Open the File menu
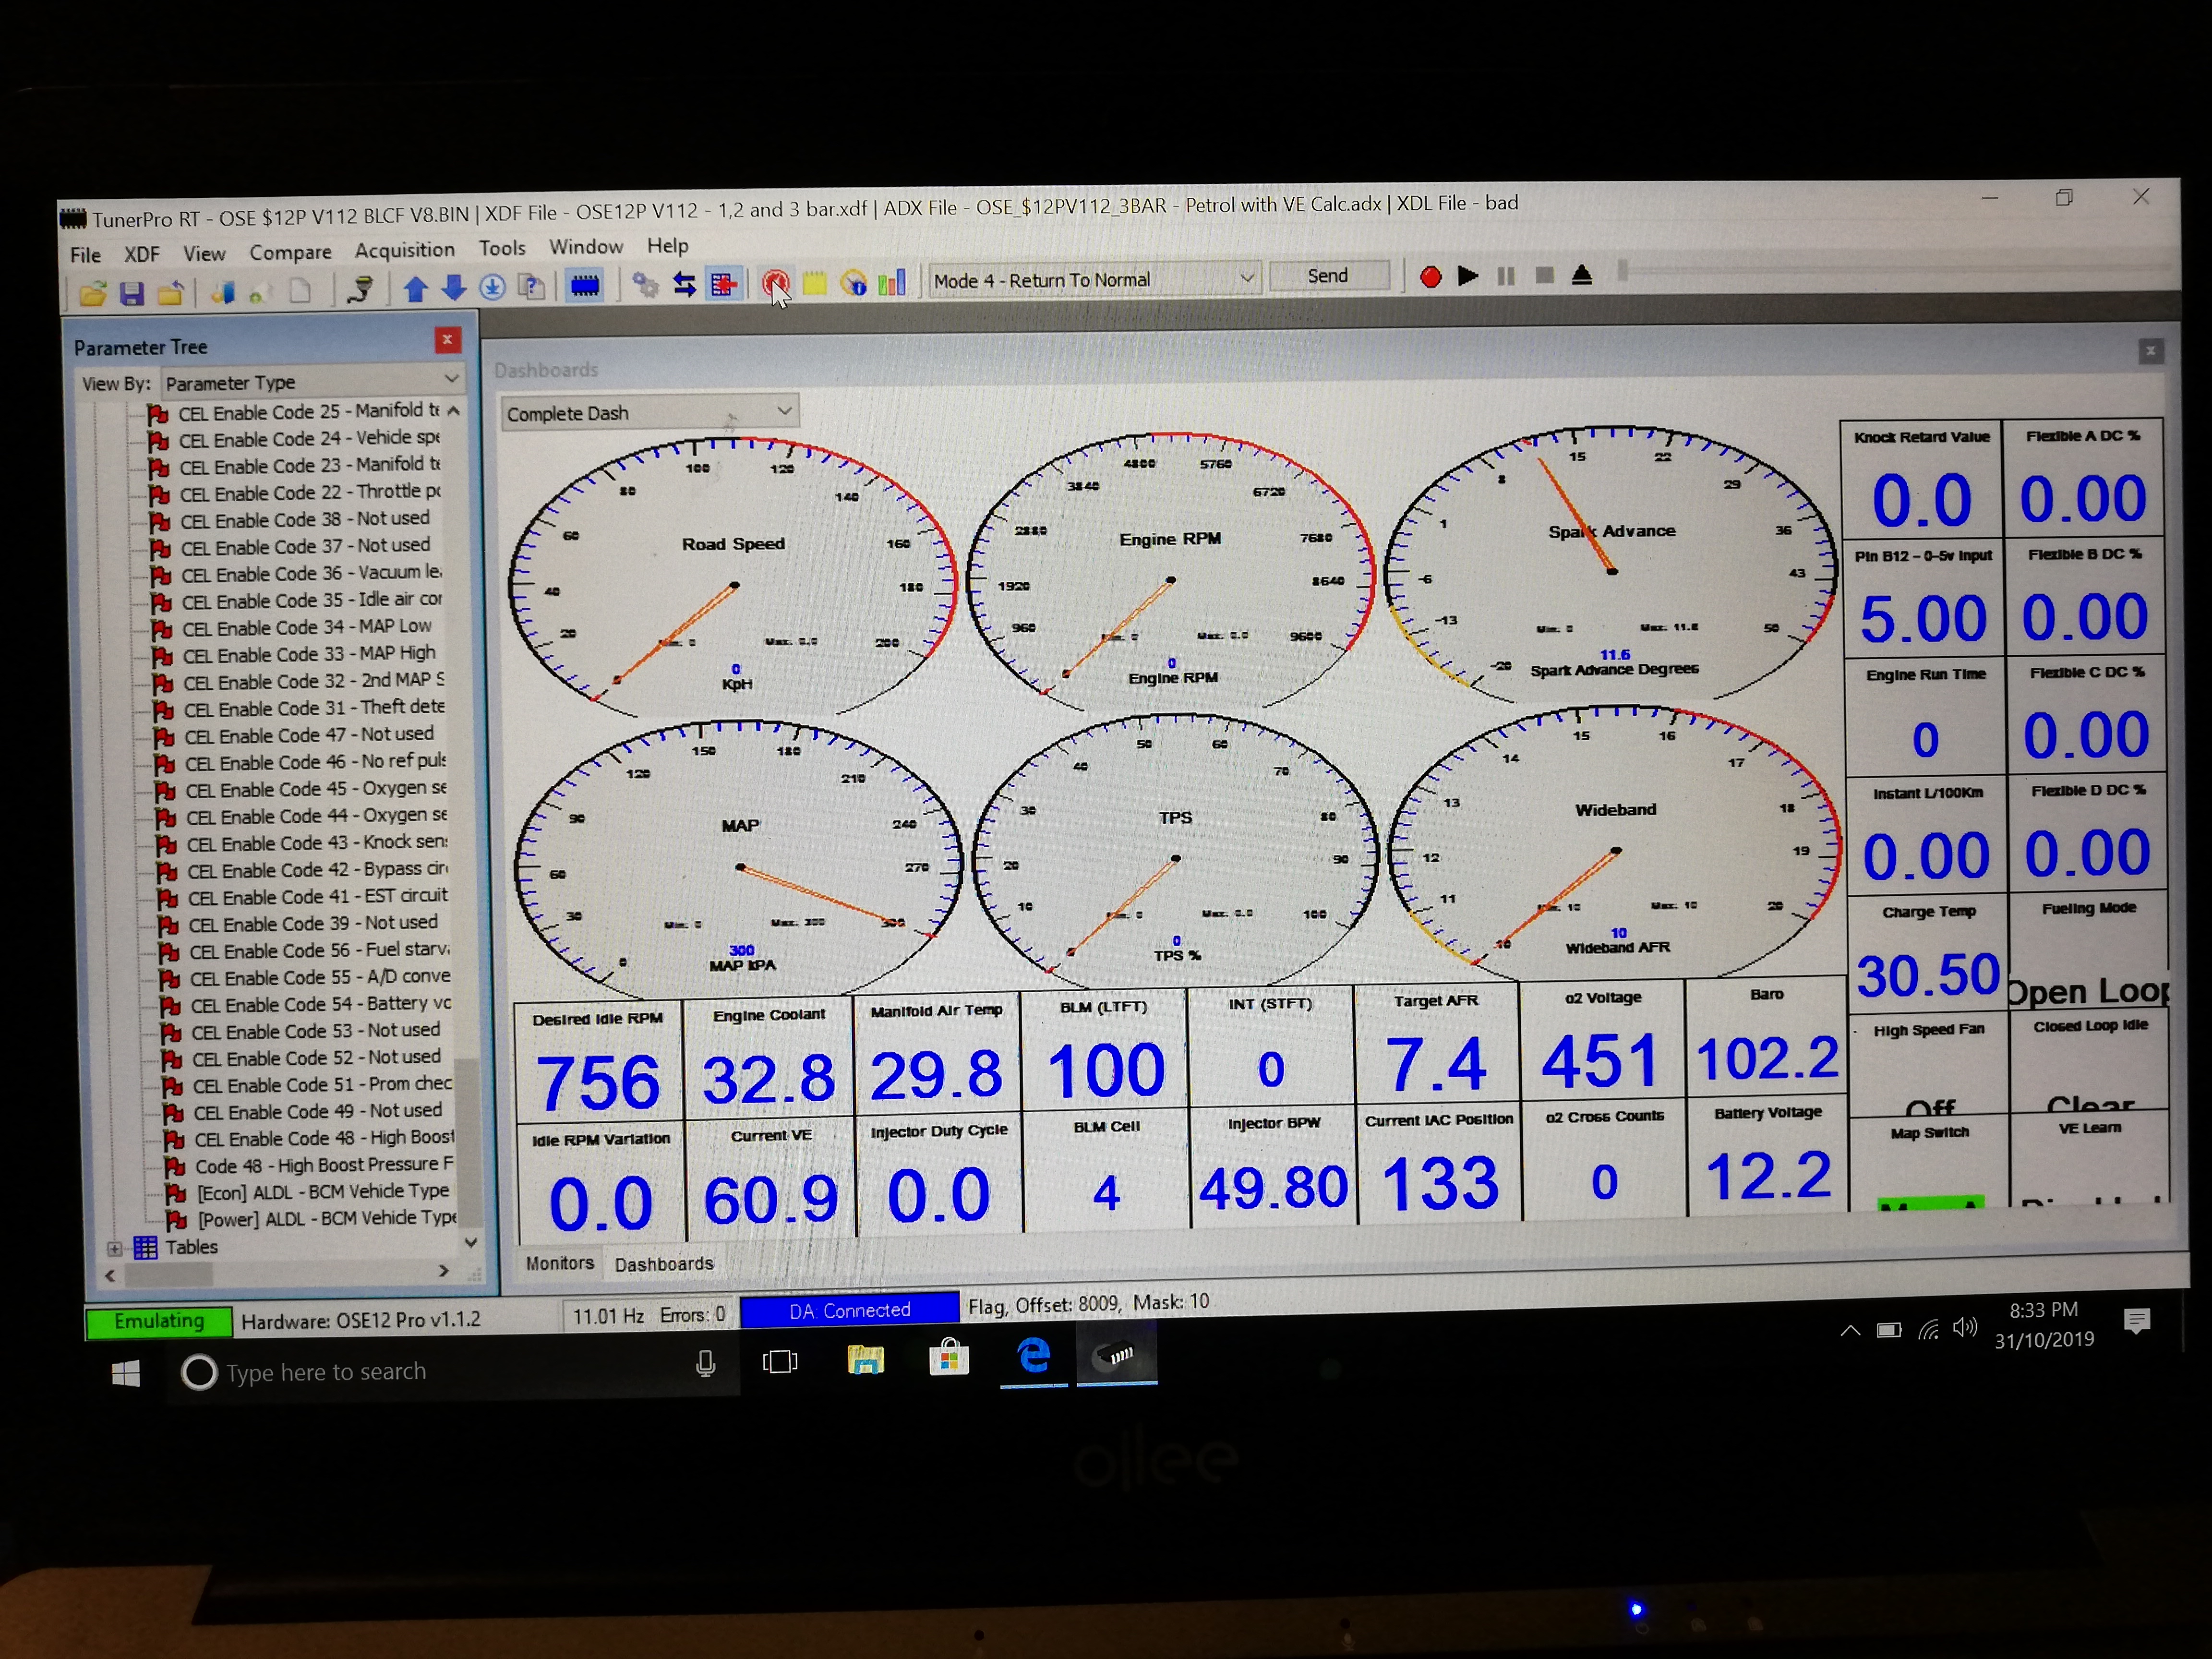This screenshot has height=1659, width=2212. 85,255
